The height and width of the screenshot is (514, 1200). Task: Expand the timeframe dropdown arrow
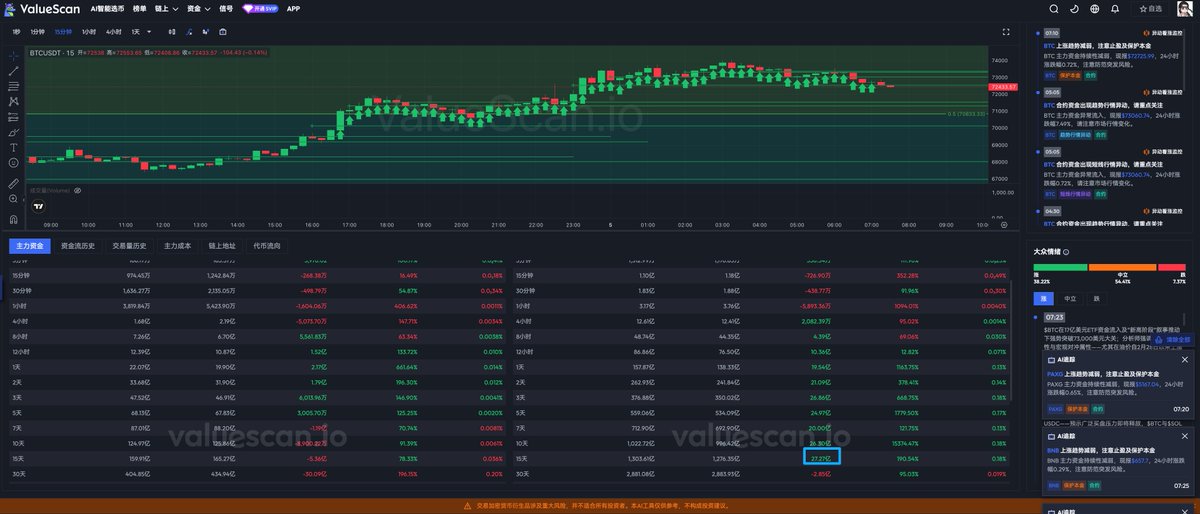149,31
